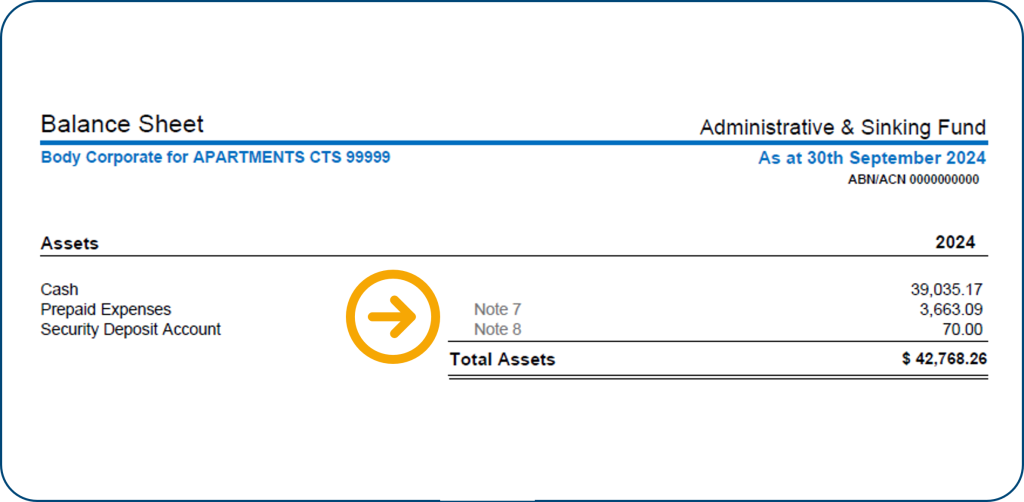Click the double underline beneath the total
Viewport: 1024px width, 502px height.
[718, 377]
